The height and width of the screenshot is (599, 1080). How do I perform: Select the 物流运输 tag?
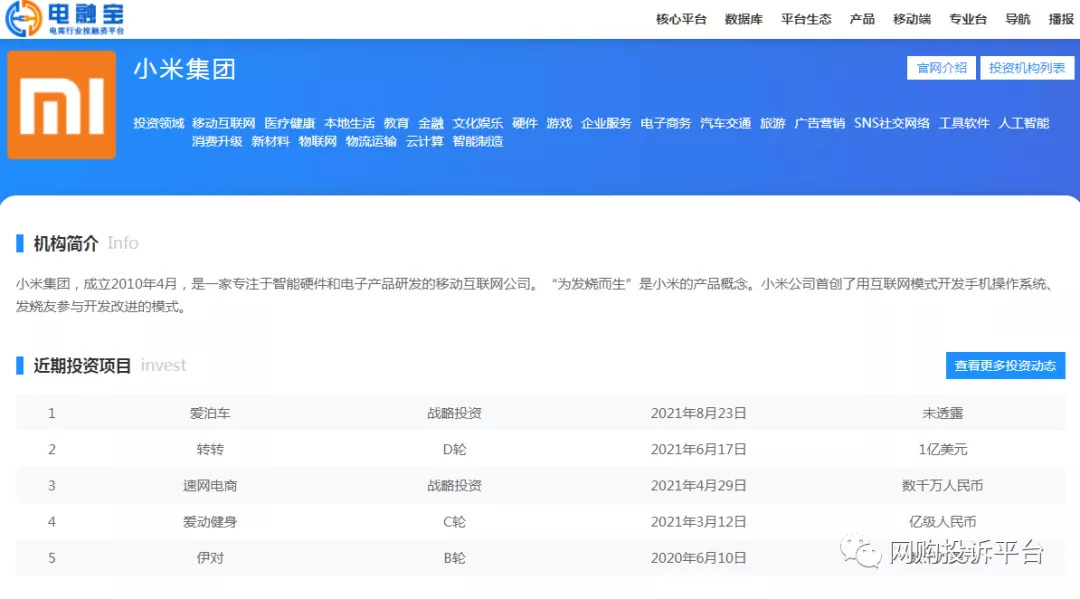tap(371, 141)
